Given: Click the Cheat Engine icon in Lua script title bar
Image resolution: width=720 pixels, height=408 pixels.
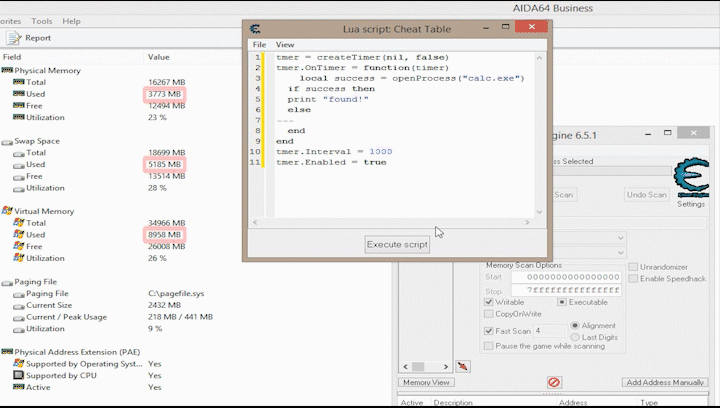Looking at the screenshot, I should [256, 29].
